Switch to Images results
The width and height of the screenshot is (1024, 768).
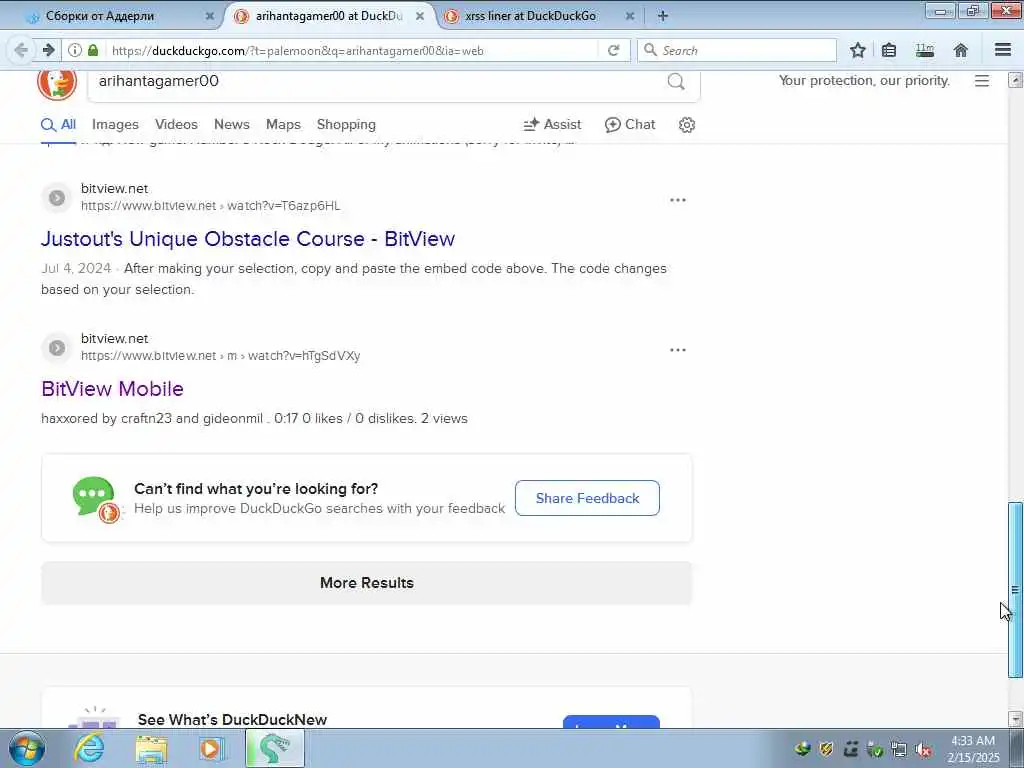tap(115, 124)
